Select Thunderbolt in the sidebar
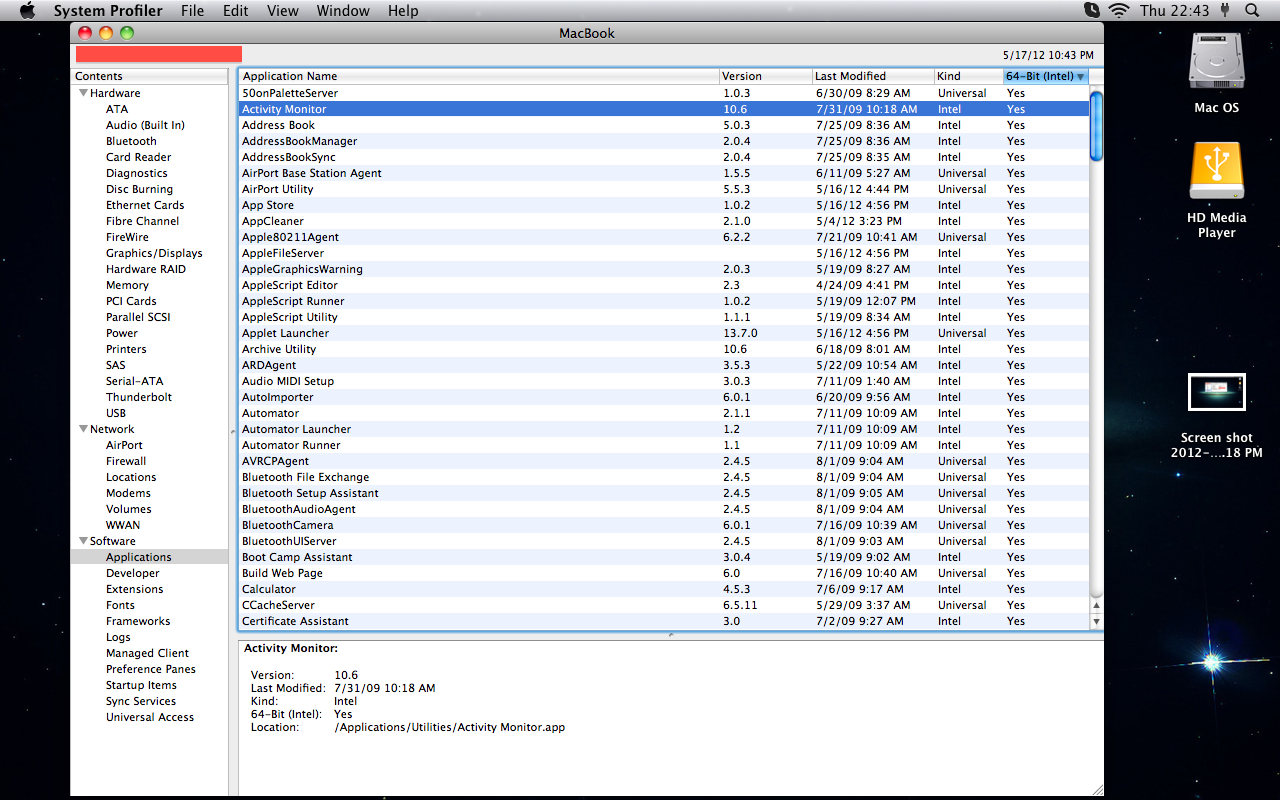 point(139,397)
